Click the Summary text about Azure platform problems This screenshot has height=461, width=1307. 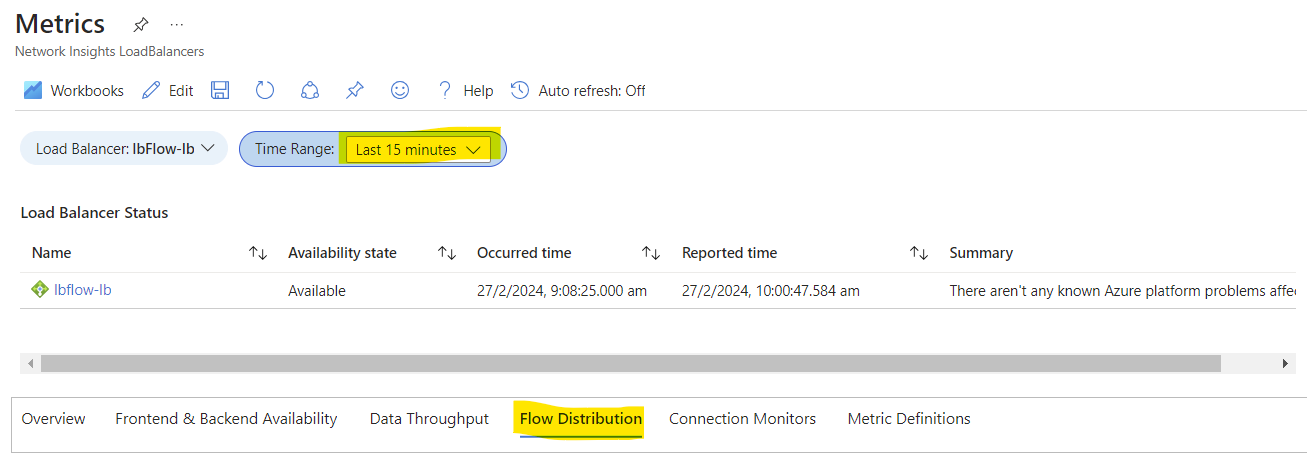(x=1123, y=291)
